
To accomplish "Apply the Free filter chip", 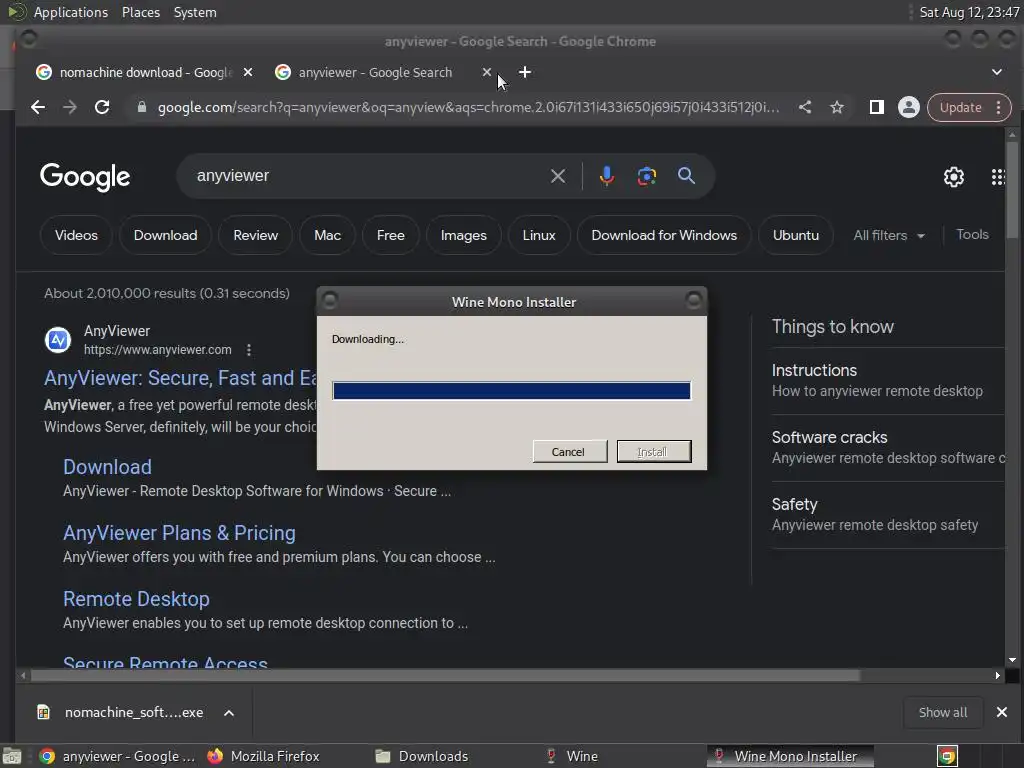I will (391, 235).
